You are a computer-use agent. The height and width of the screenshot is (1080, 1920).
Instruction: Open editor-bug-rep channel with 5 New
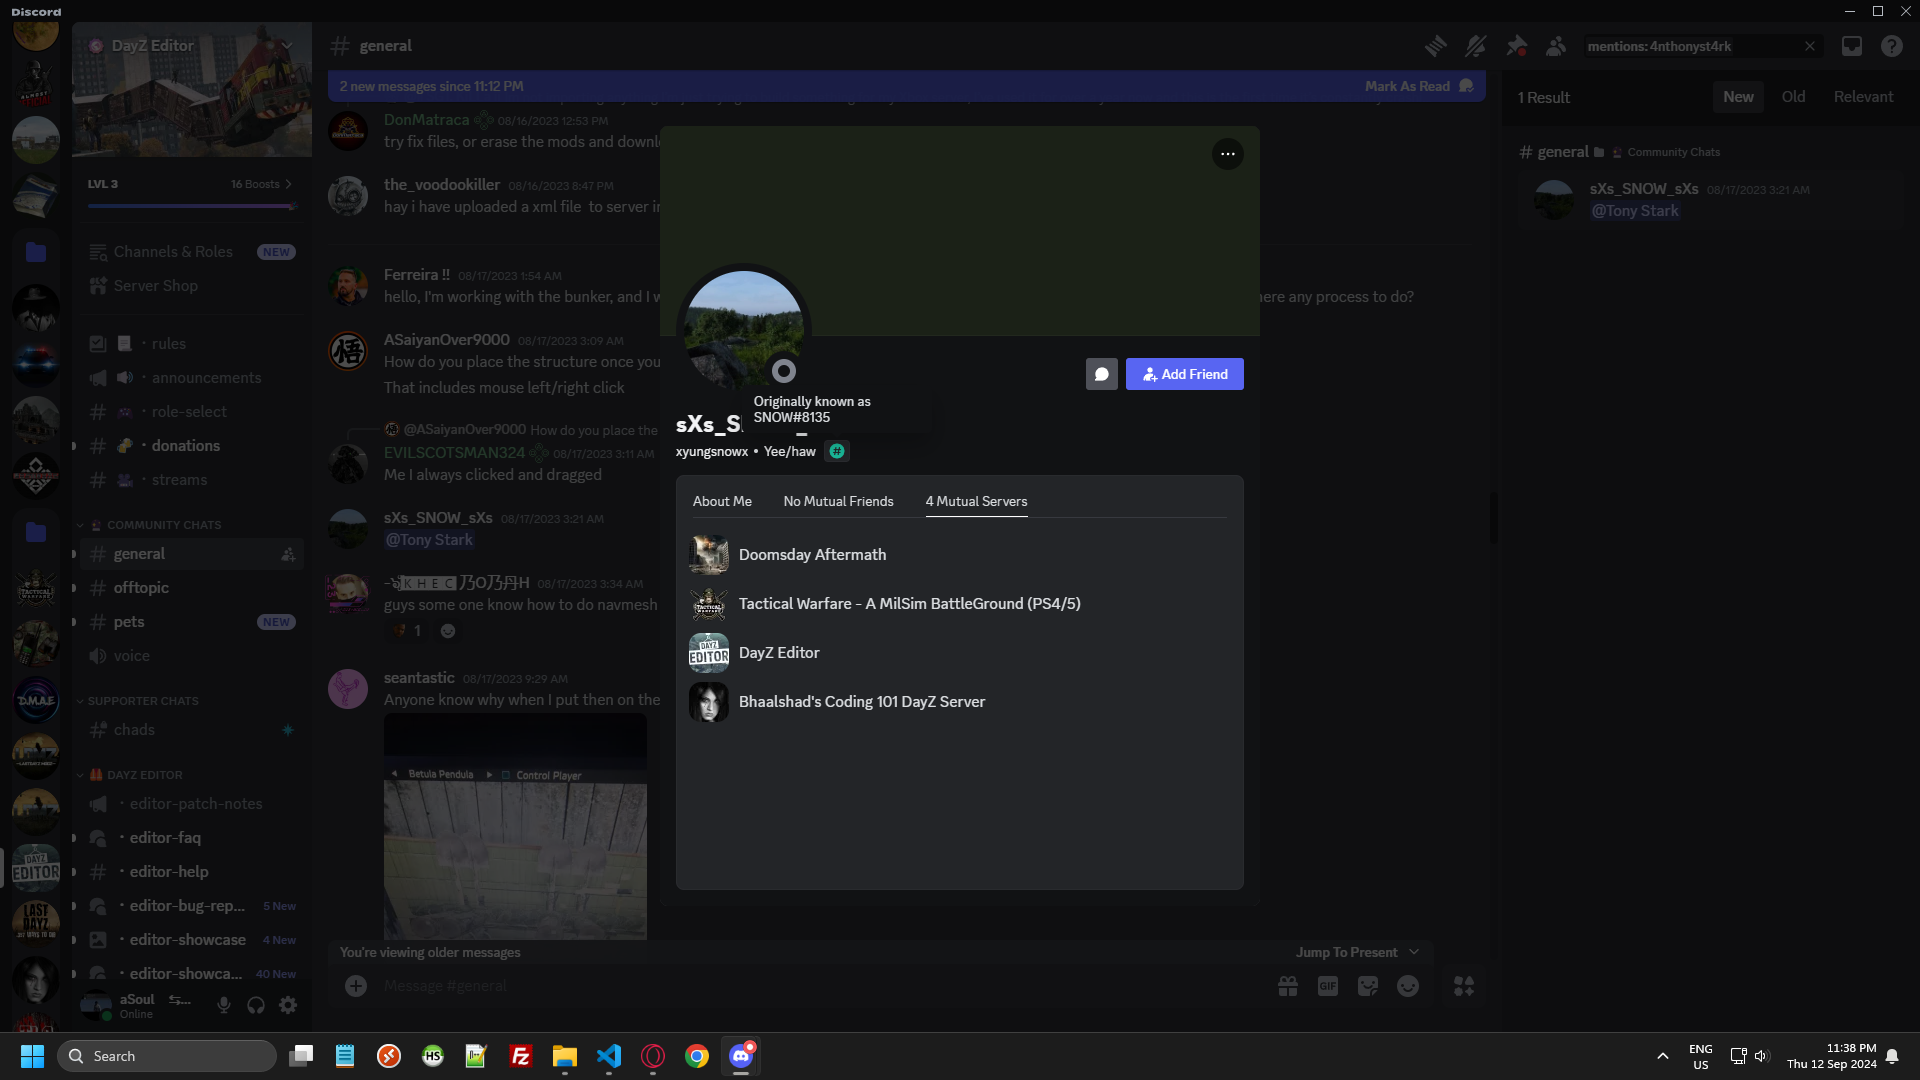click(x=192, y=906)
